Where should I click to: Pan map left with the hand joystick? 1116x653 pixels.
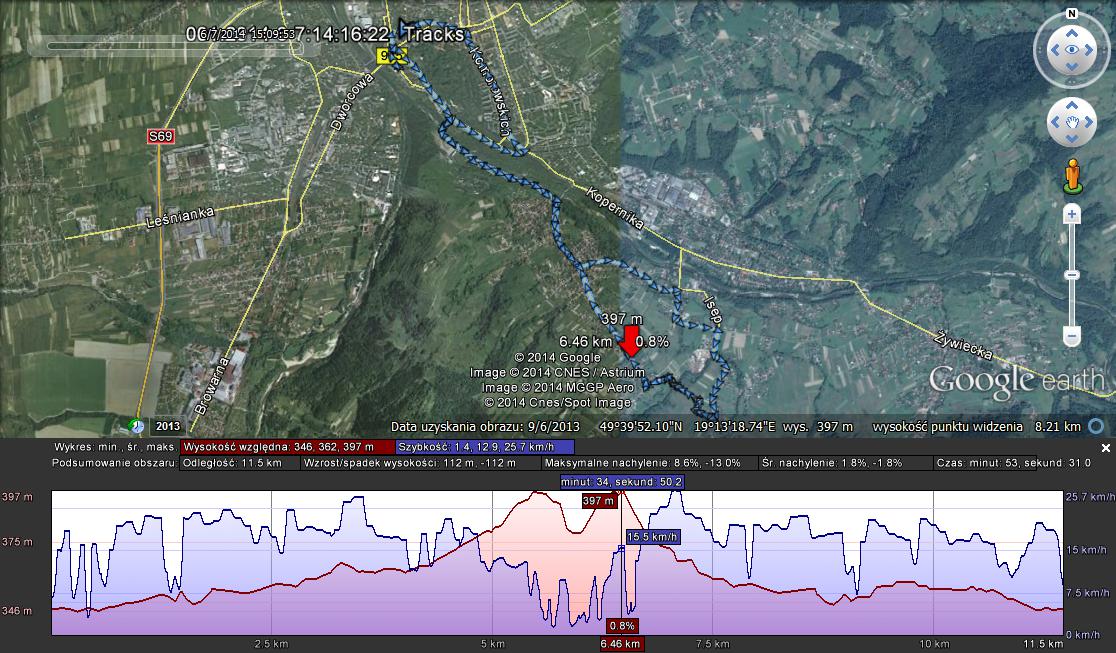pyautogui.click(x=1055, y=123)
